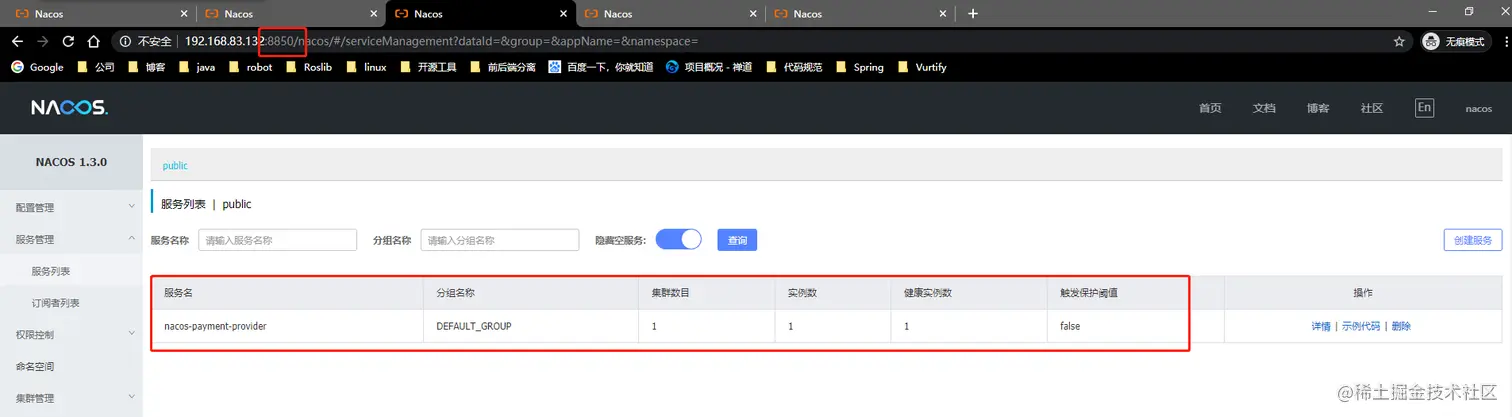Open the Spring bookmark folder
The image size is (1512, 417).
point(860,67)
